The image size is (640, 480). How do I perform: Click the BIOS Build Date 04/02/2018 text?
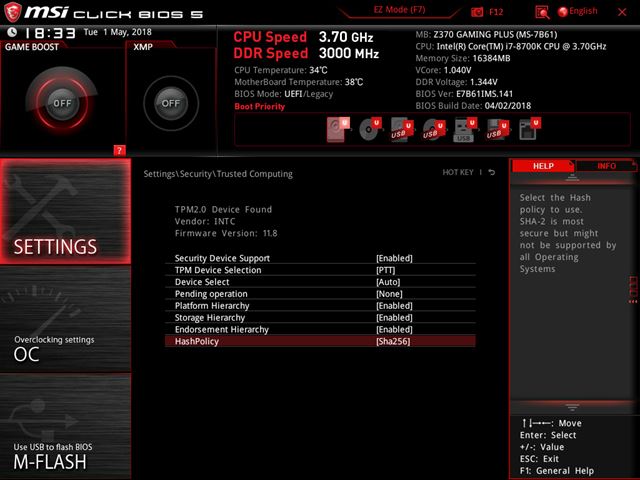click(473, 106)
